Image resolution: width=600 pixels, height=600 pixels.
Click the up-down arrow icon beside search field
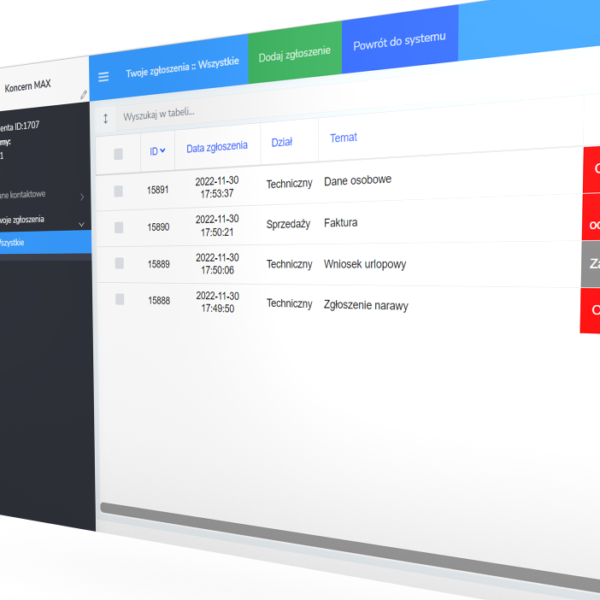pos(106,118)
